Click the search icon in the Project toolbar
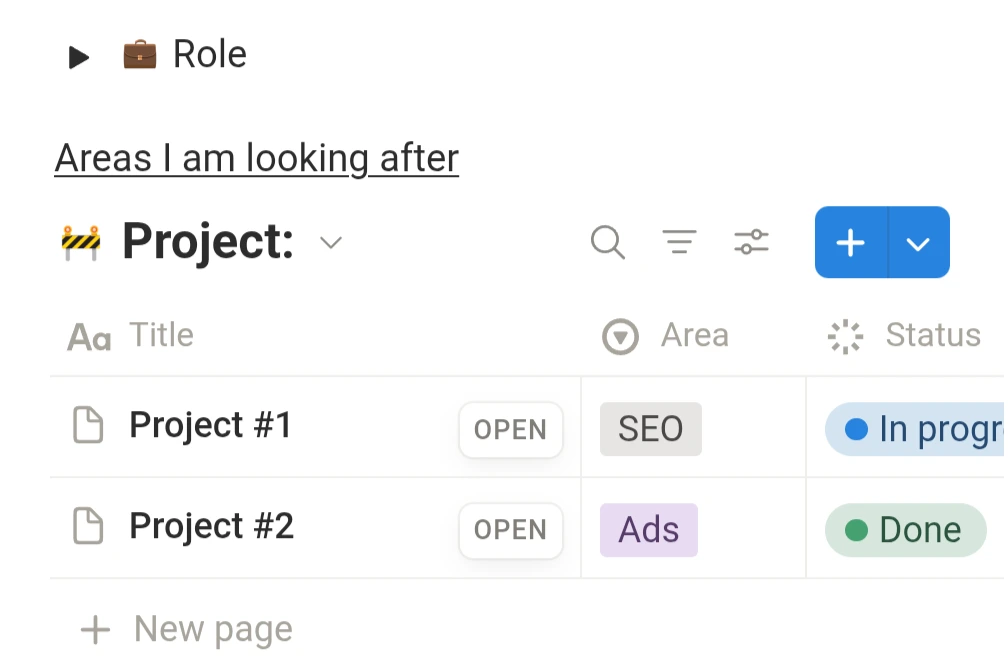This screenshot has width=1008, height=672. click(x=607, y=242)
